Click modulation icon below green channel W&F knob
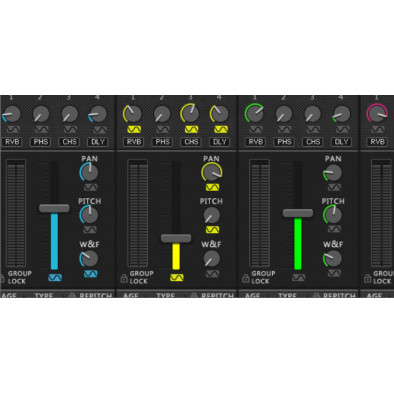 coord(334,274)
